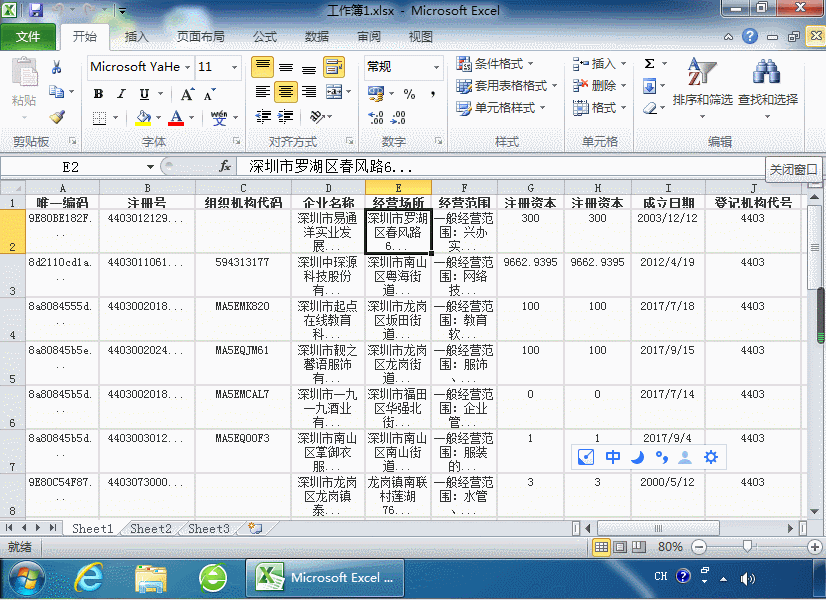Viewport: 826px width, 600px height.
Task: Expand the Name Box dropdown arrow
Action: coord(150,167)
